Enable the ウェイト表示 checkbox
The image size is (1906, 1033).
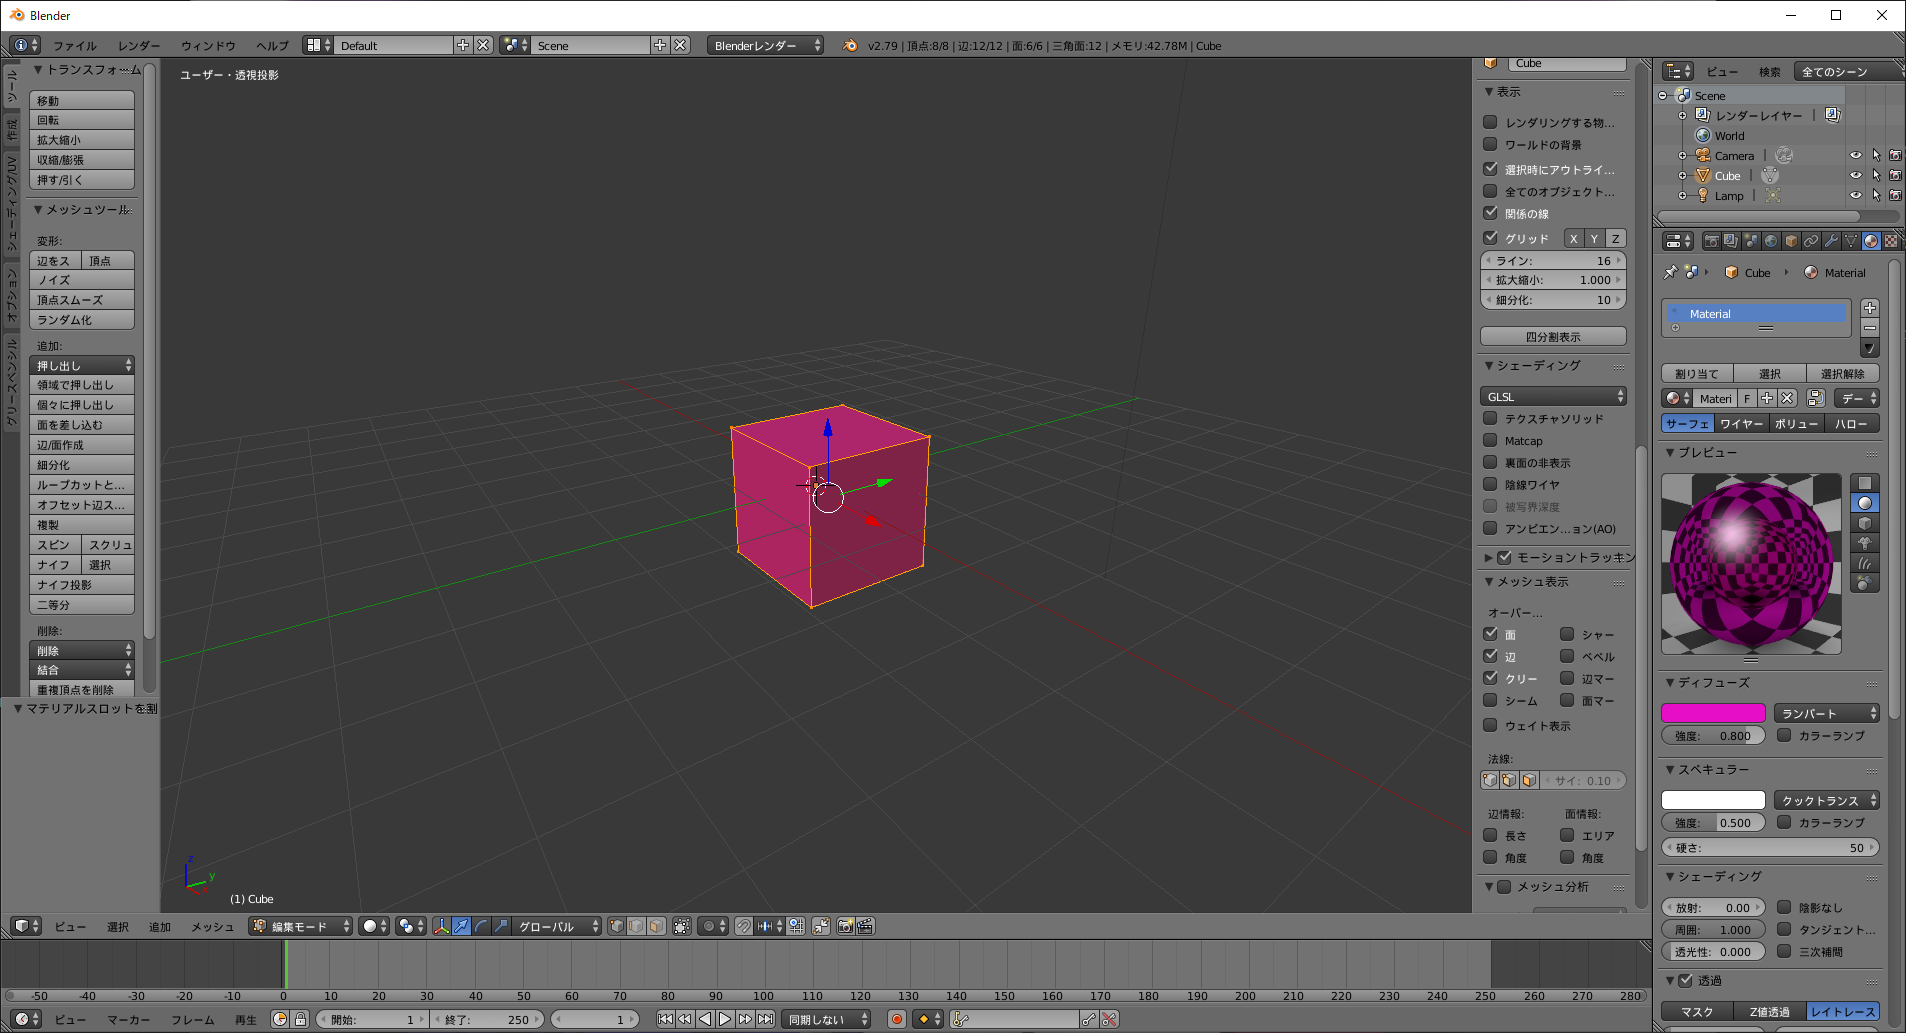point(1491,726)
